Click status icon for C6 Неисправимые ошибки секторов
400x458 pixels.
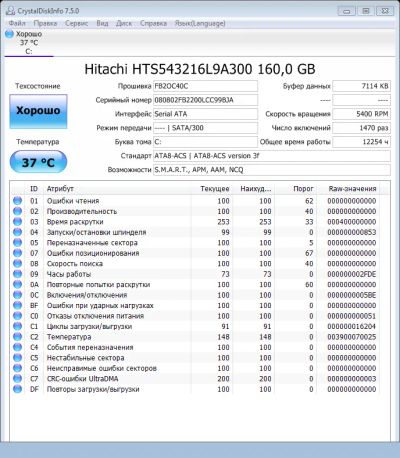coord(17,368)
